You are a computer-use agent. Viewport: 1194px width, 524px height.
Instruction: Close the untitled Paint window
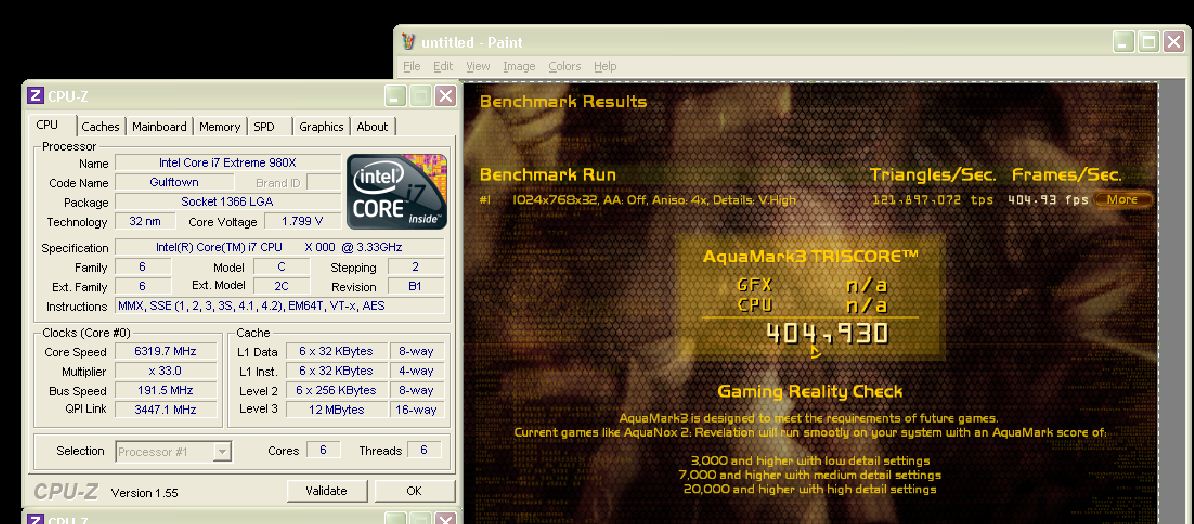1173,42
